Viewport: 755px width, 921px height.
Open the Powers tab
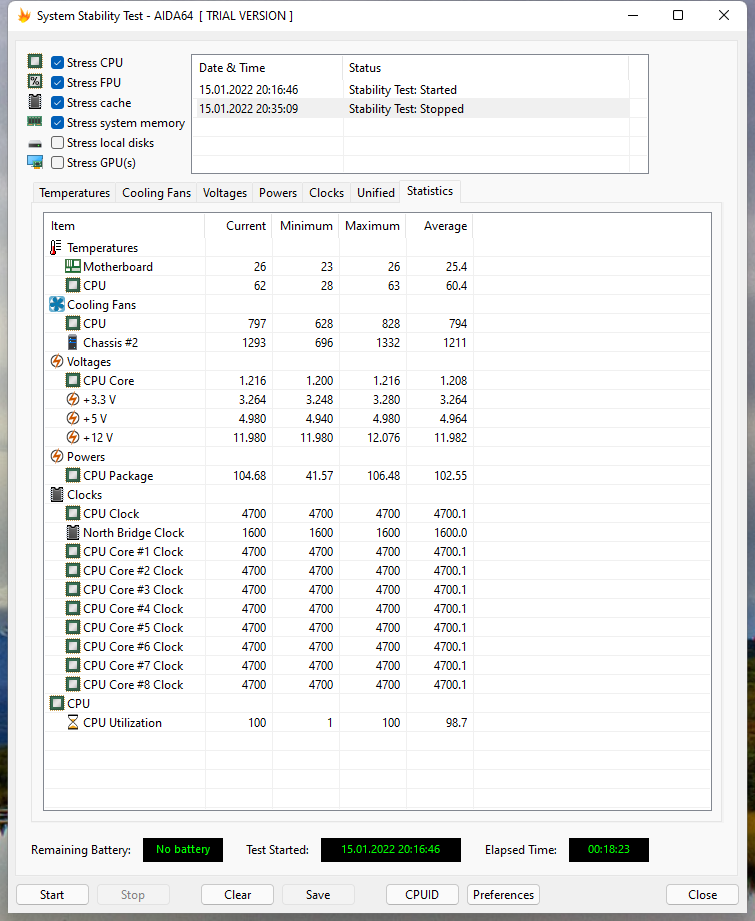pyautogui.click(x=278, y=193)
